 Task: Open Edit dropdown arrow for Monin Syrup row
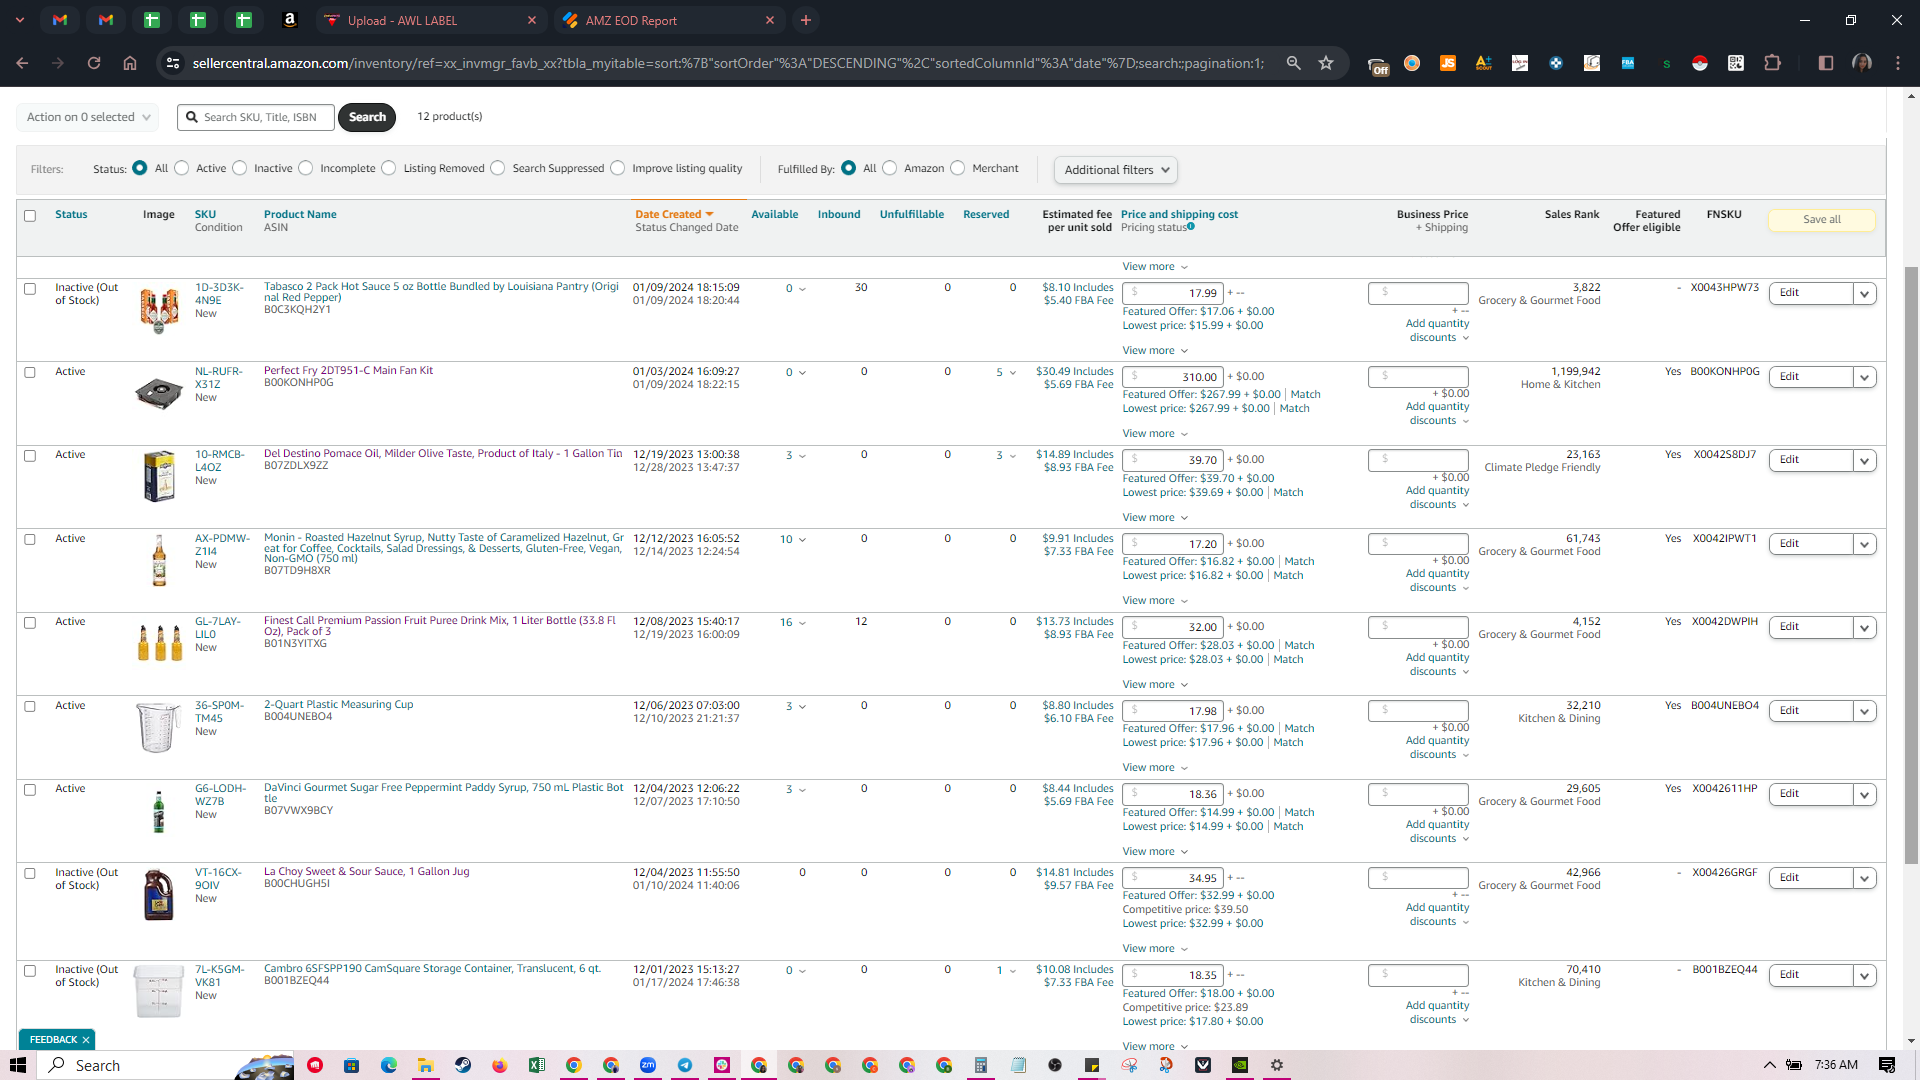point(1864,545)
